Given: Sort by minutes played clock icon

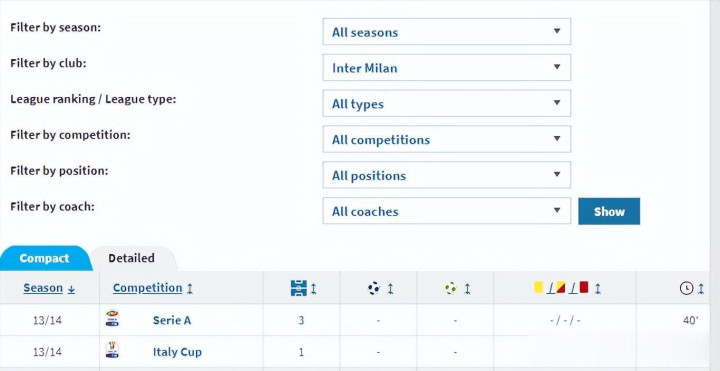Looking at the screenshot, I should point(686,288).
